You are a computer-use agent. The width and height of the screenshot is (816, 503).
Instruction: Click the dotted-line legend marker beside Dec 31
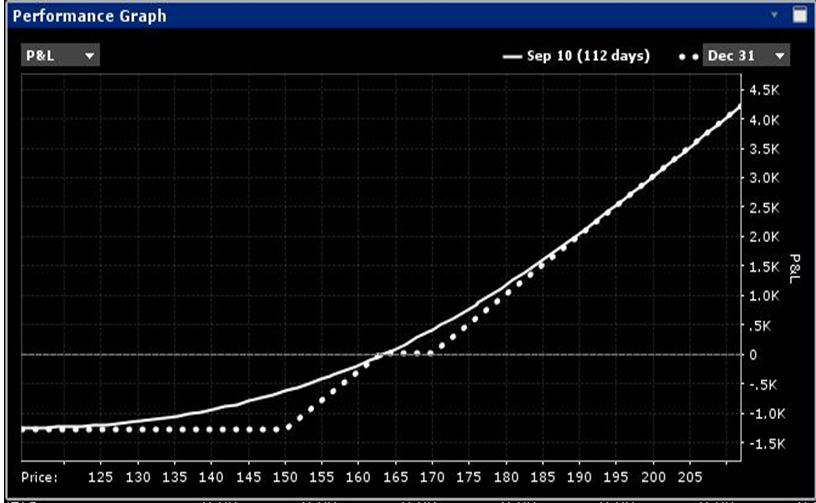pos(688,57)
